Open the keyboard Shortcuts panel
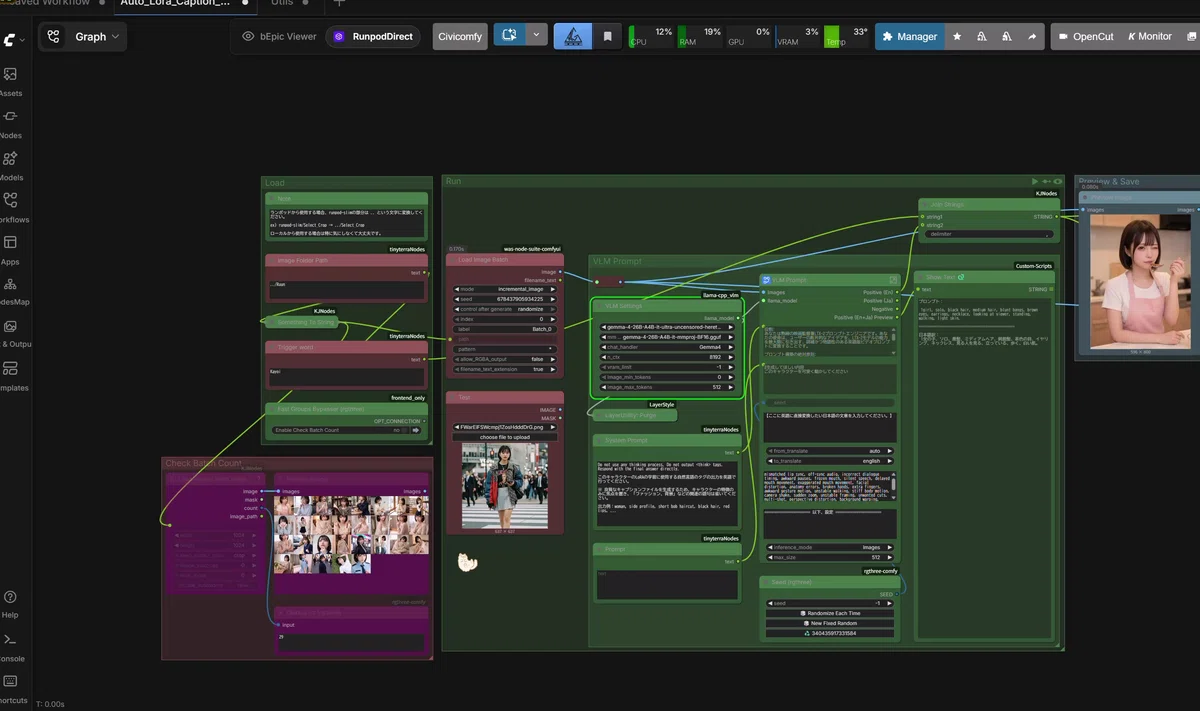Screen dimensions: 1200x711 [9, 689]
